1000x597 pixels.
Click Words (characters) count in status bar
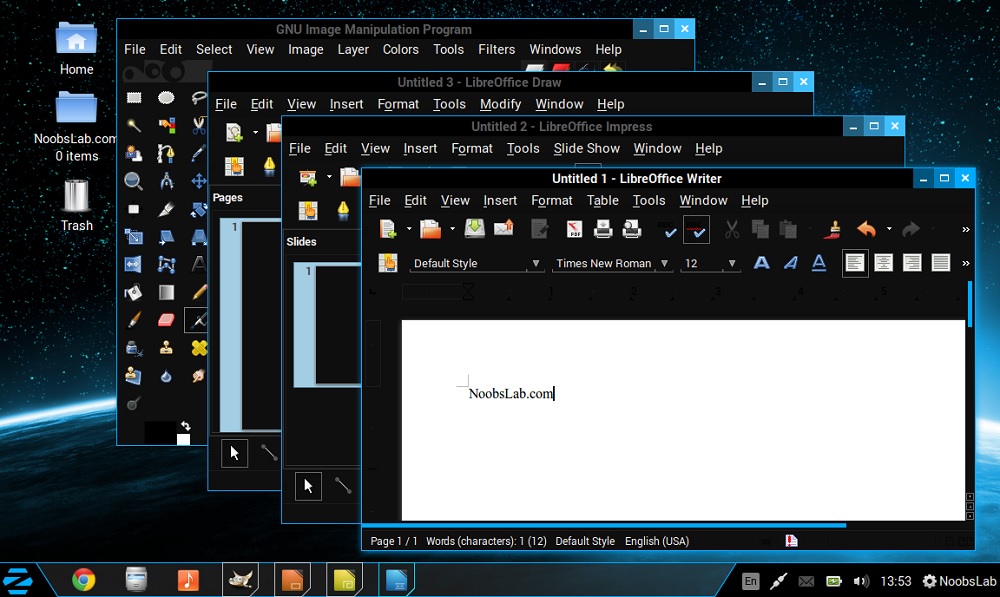[x=486, y=541]
